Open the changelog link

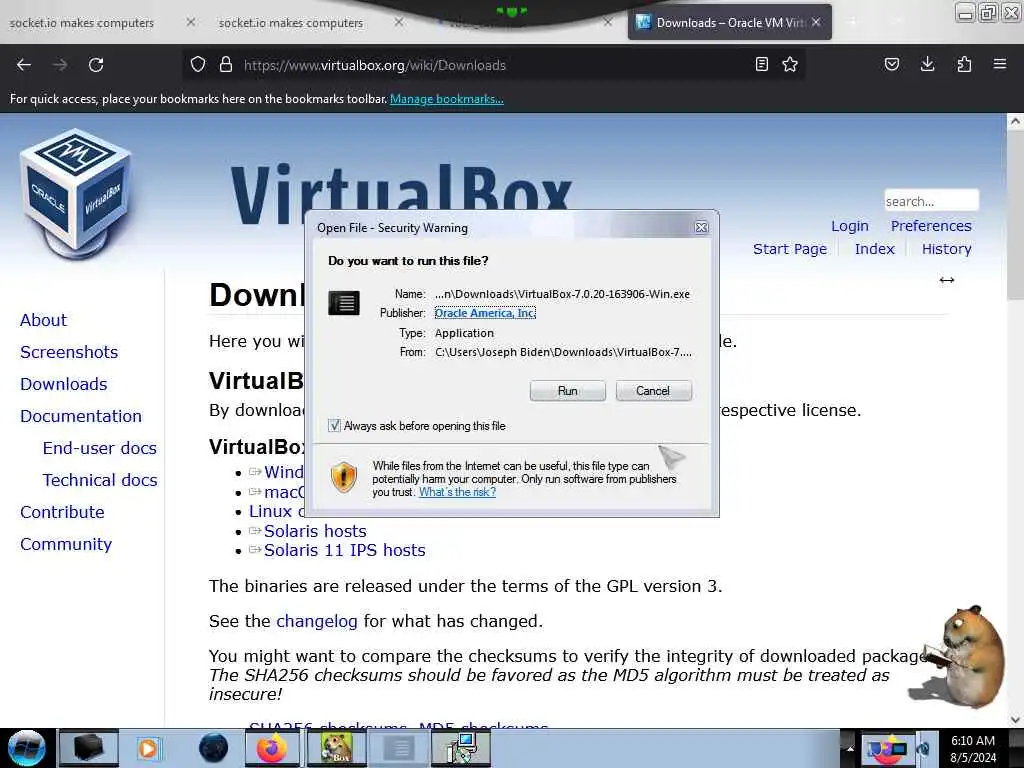coord(317,621)
